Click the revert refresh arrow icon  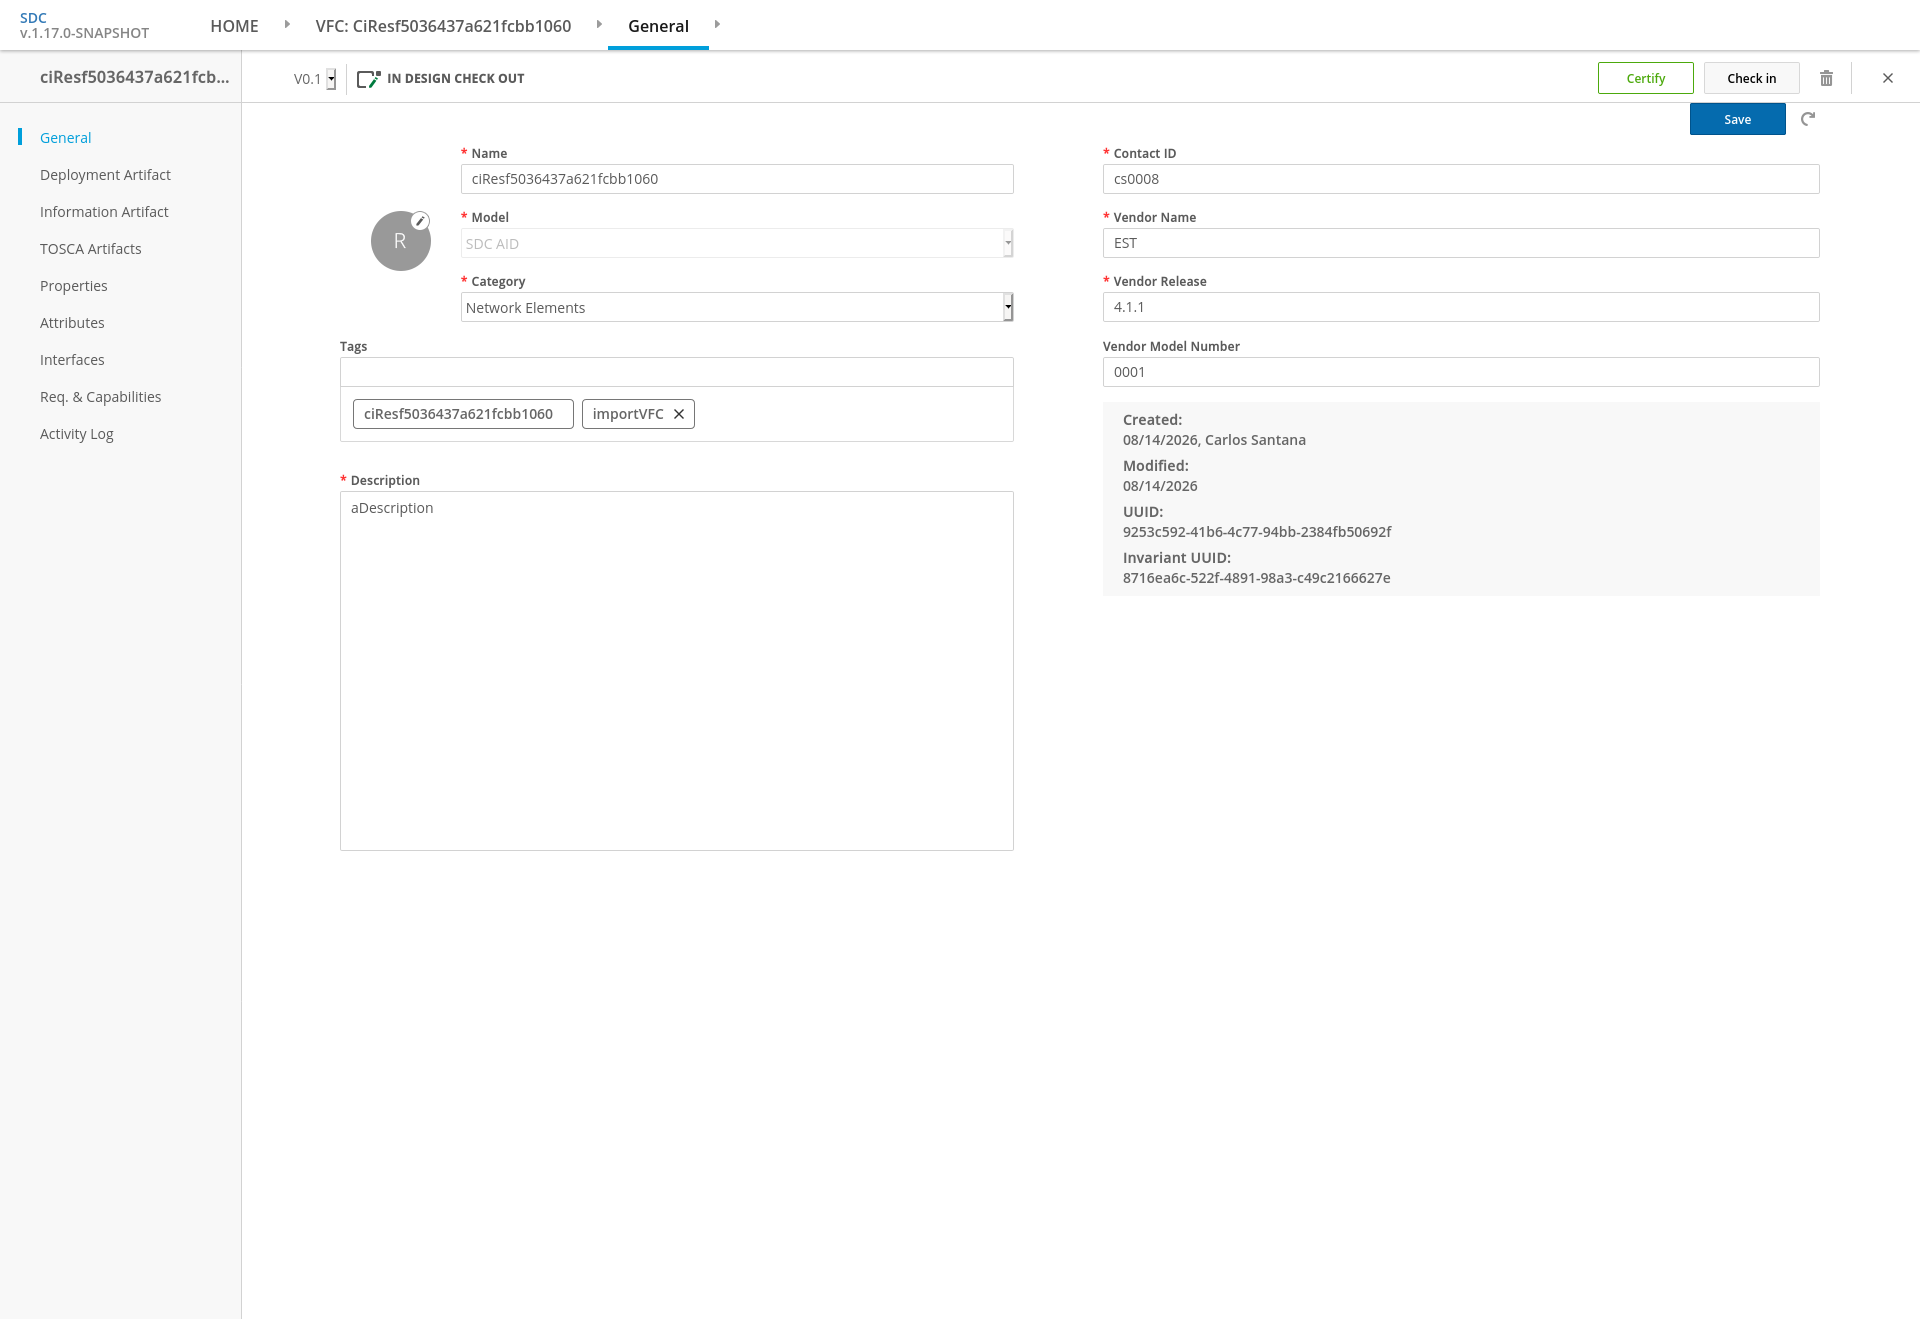(1808, 119)
